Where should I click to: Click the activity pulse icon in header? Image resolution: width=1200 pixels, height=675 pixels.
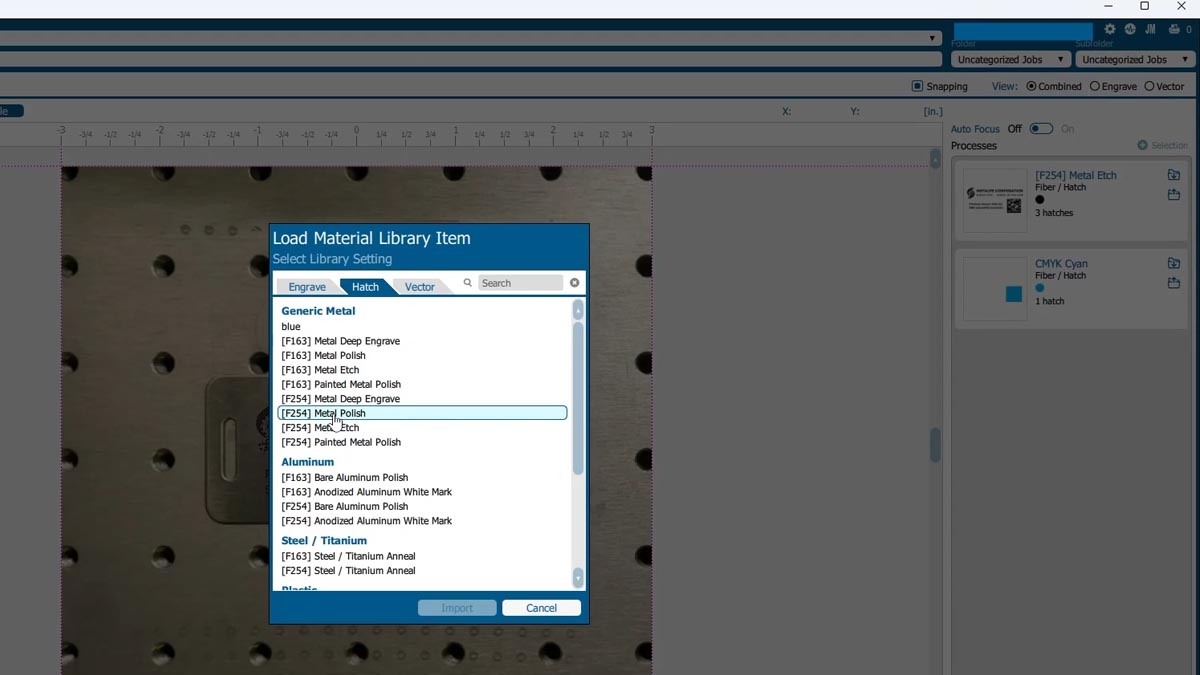1130,30
